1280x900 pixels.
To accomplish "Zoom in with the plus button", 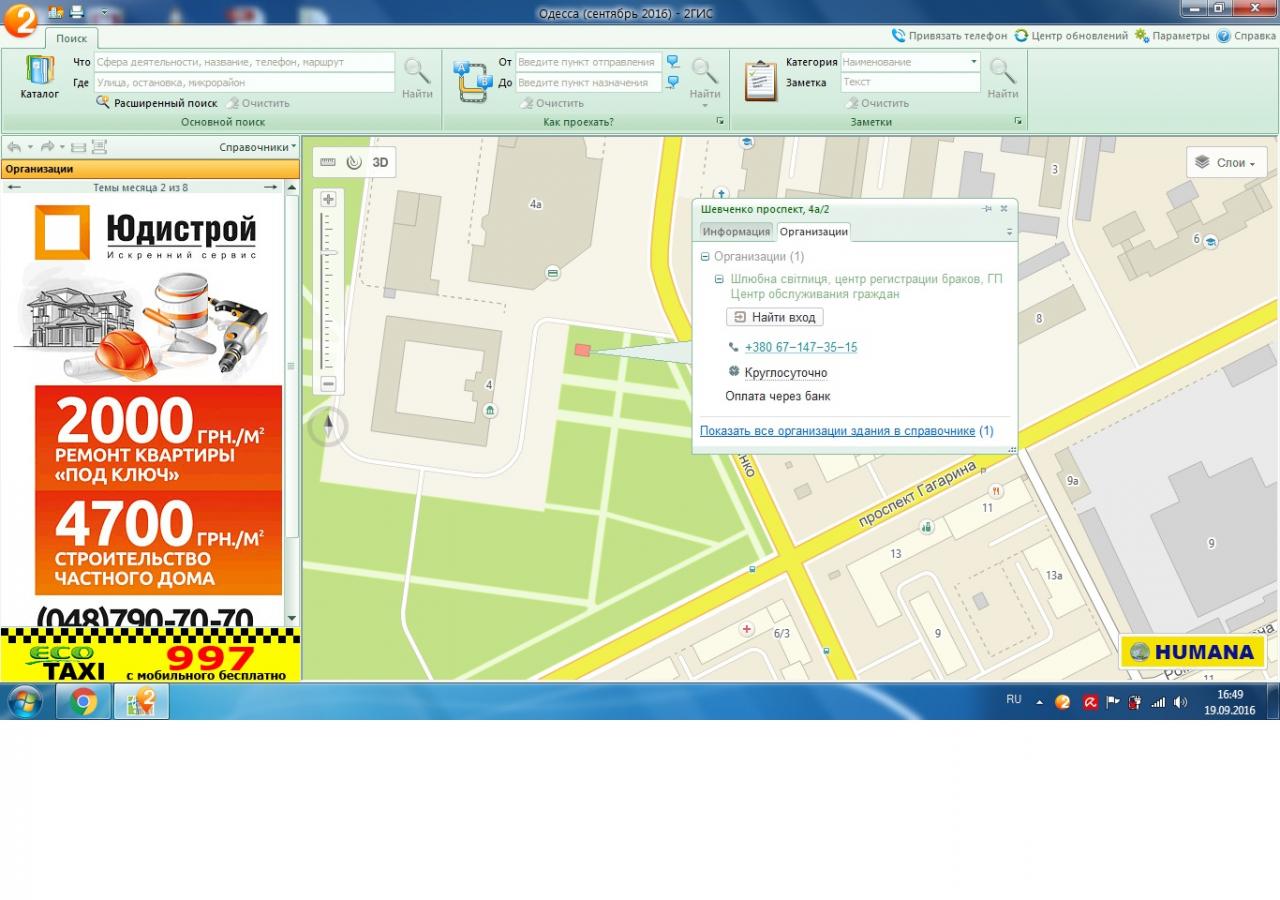I will click(x=328, y=199).
